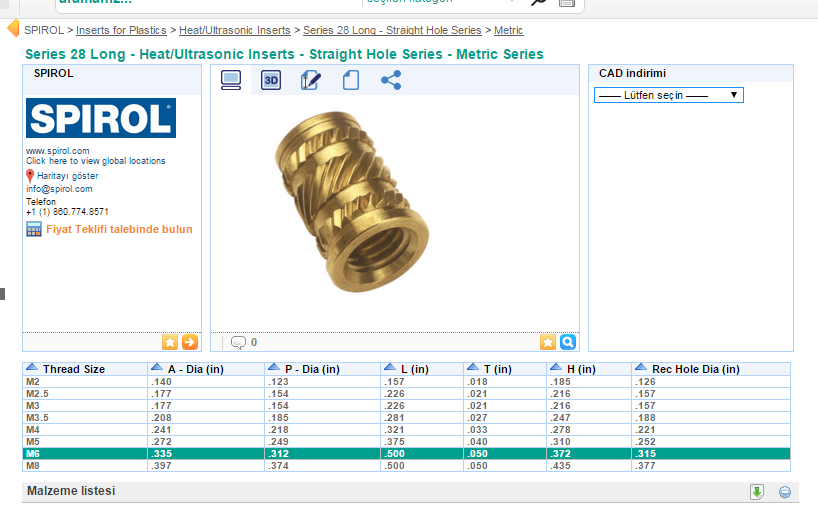Click the orange arrow icon in SPIROL panel
This screenshot has height=505, width=818.
point(189,342)
